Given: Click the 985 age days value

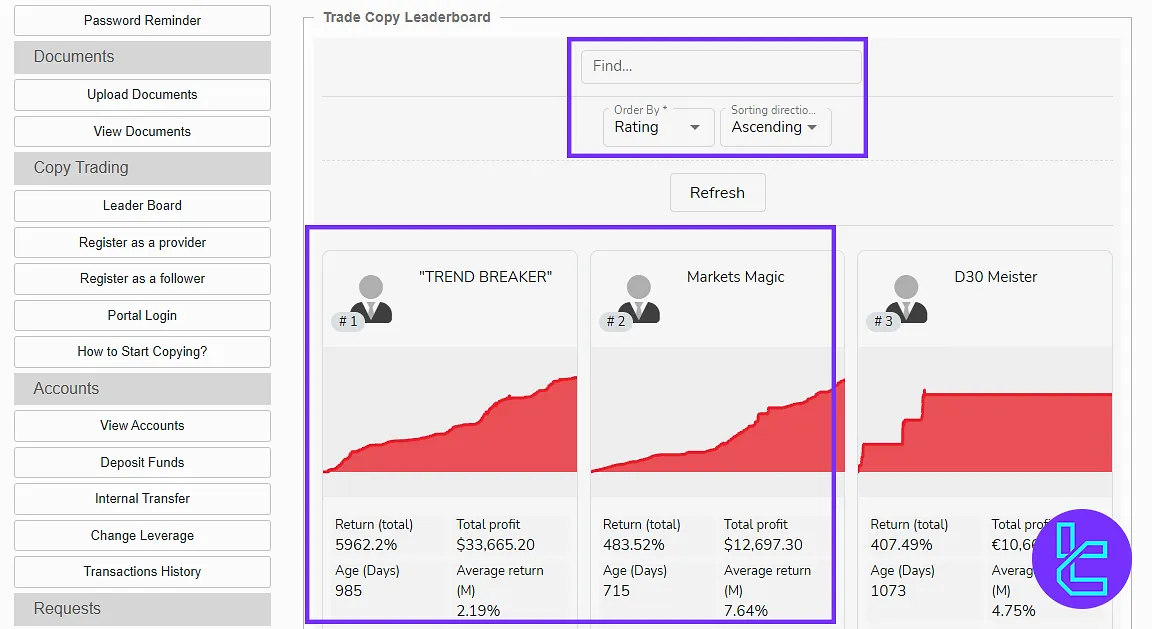Looking at the screenshot, I should 348,591.
